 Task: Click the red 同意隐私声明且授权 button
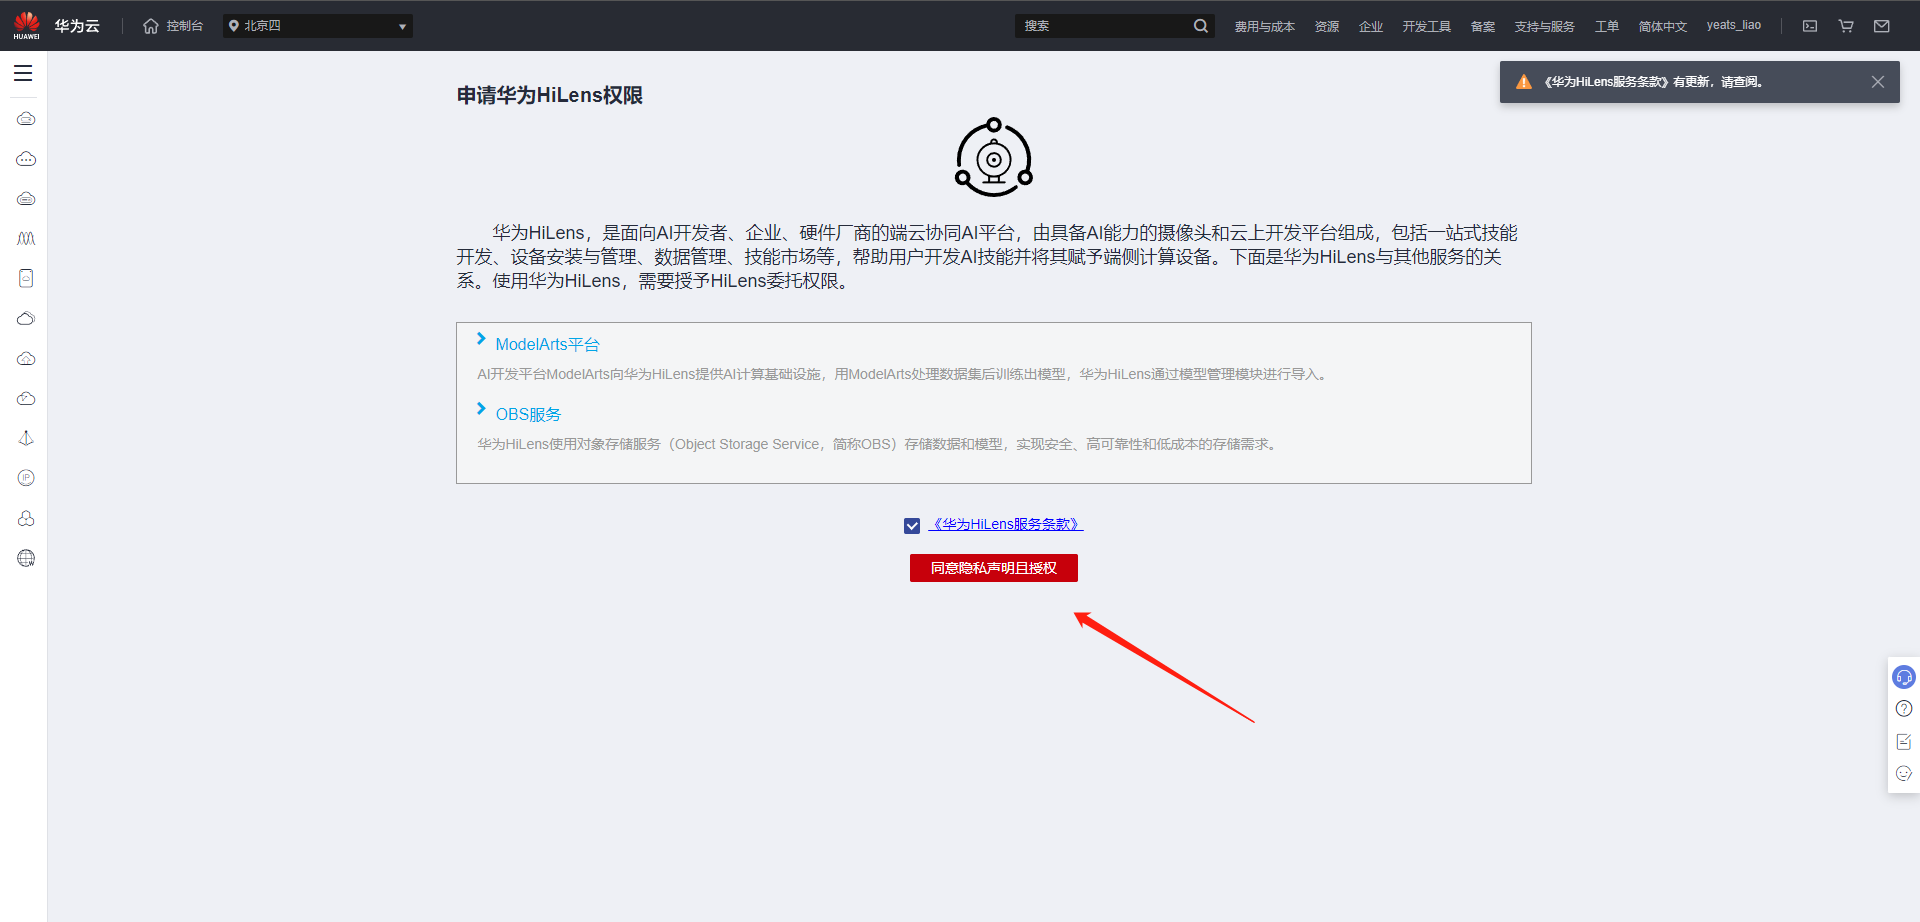tap(994, 568)
